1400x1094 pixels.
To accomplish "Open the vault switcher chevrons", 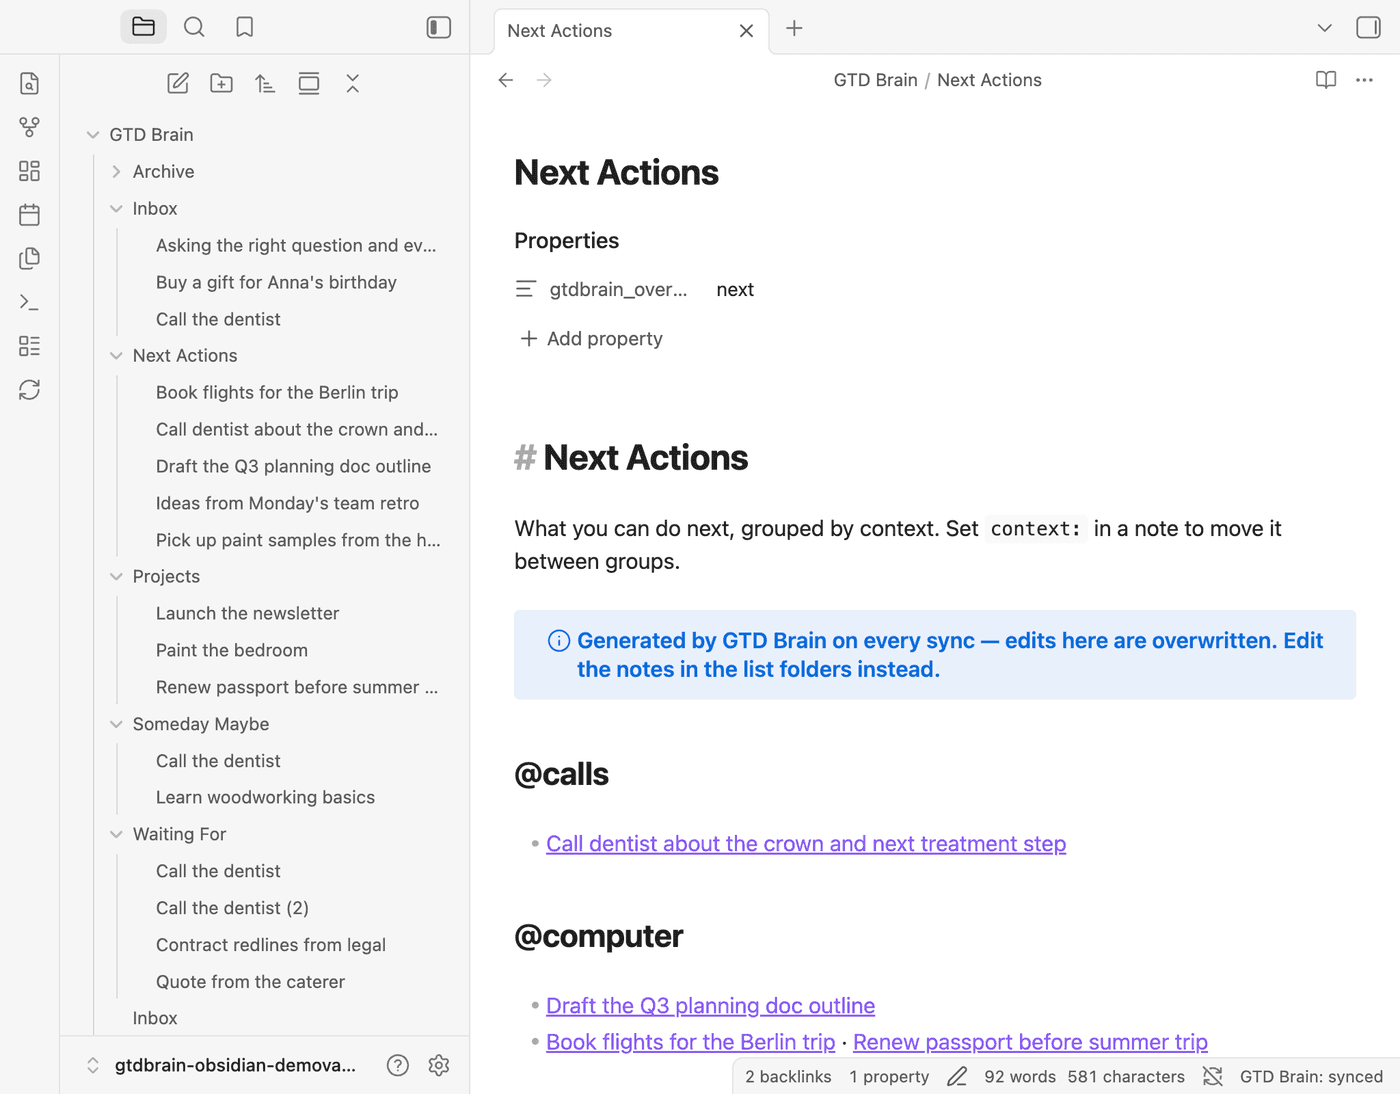I will (93, 1065).
